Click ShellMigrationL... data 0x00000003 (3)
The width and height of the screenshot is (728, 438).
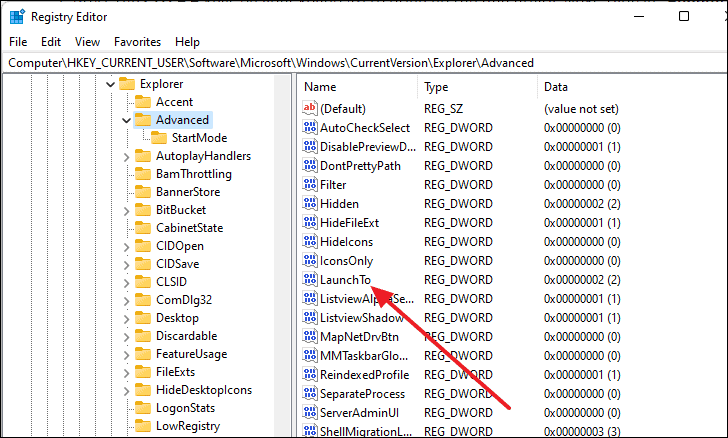pyautogui.click(x=582, y=431)
